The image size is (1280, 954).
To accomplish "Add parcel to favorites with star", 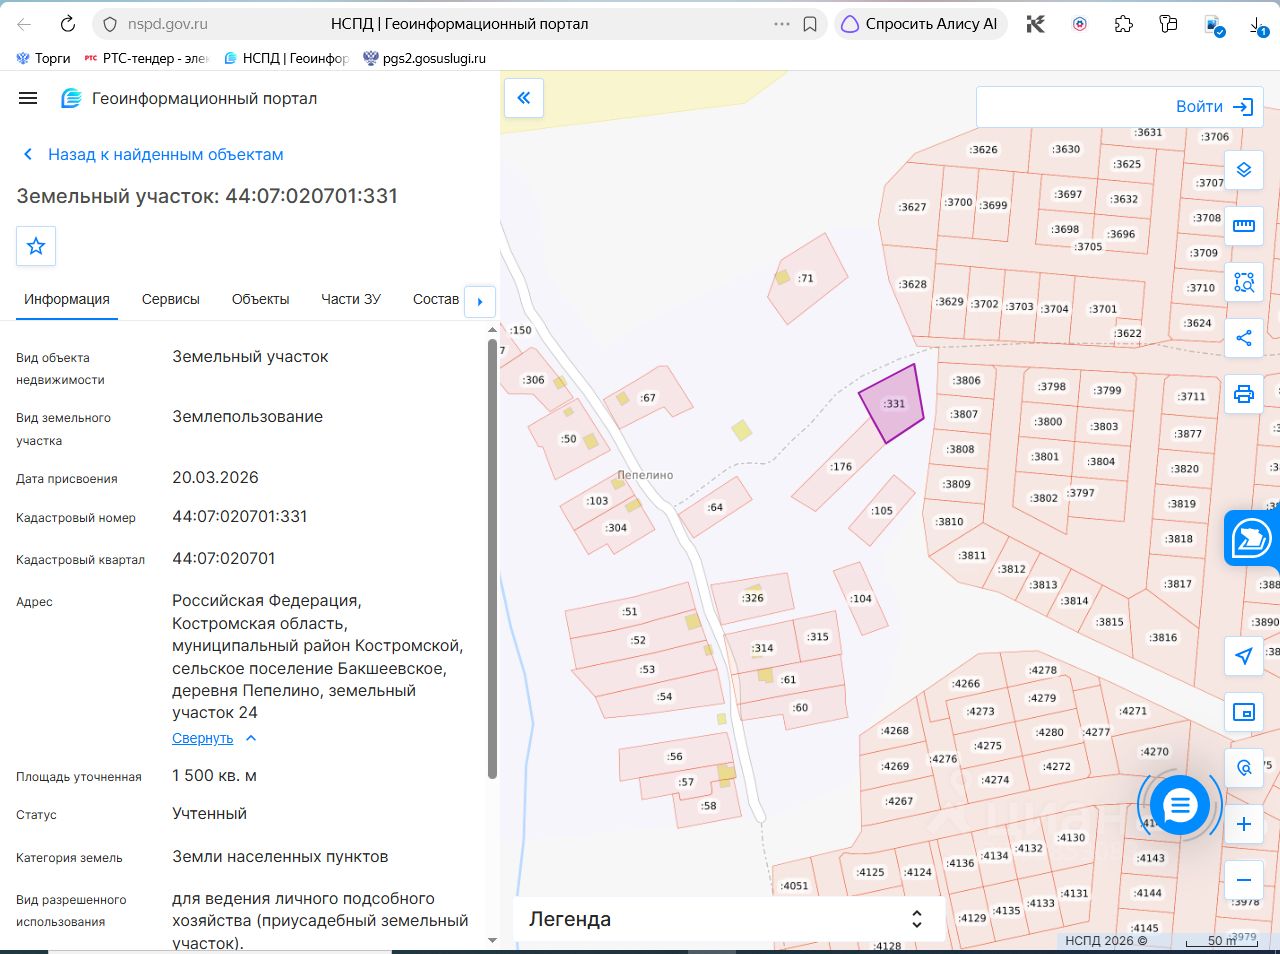I will coord(36,246).
